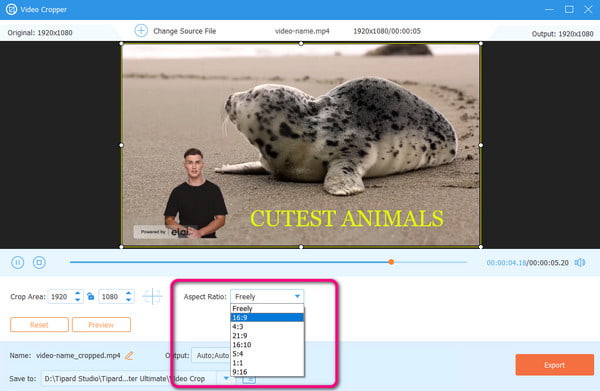The image size is (600, 391).
Task: Click Change Source File link
Action: tap(184, 31)
